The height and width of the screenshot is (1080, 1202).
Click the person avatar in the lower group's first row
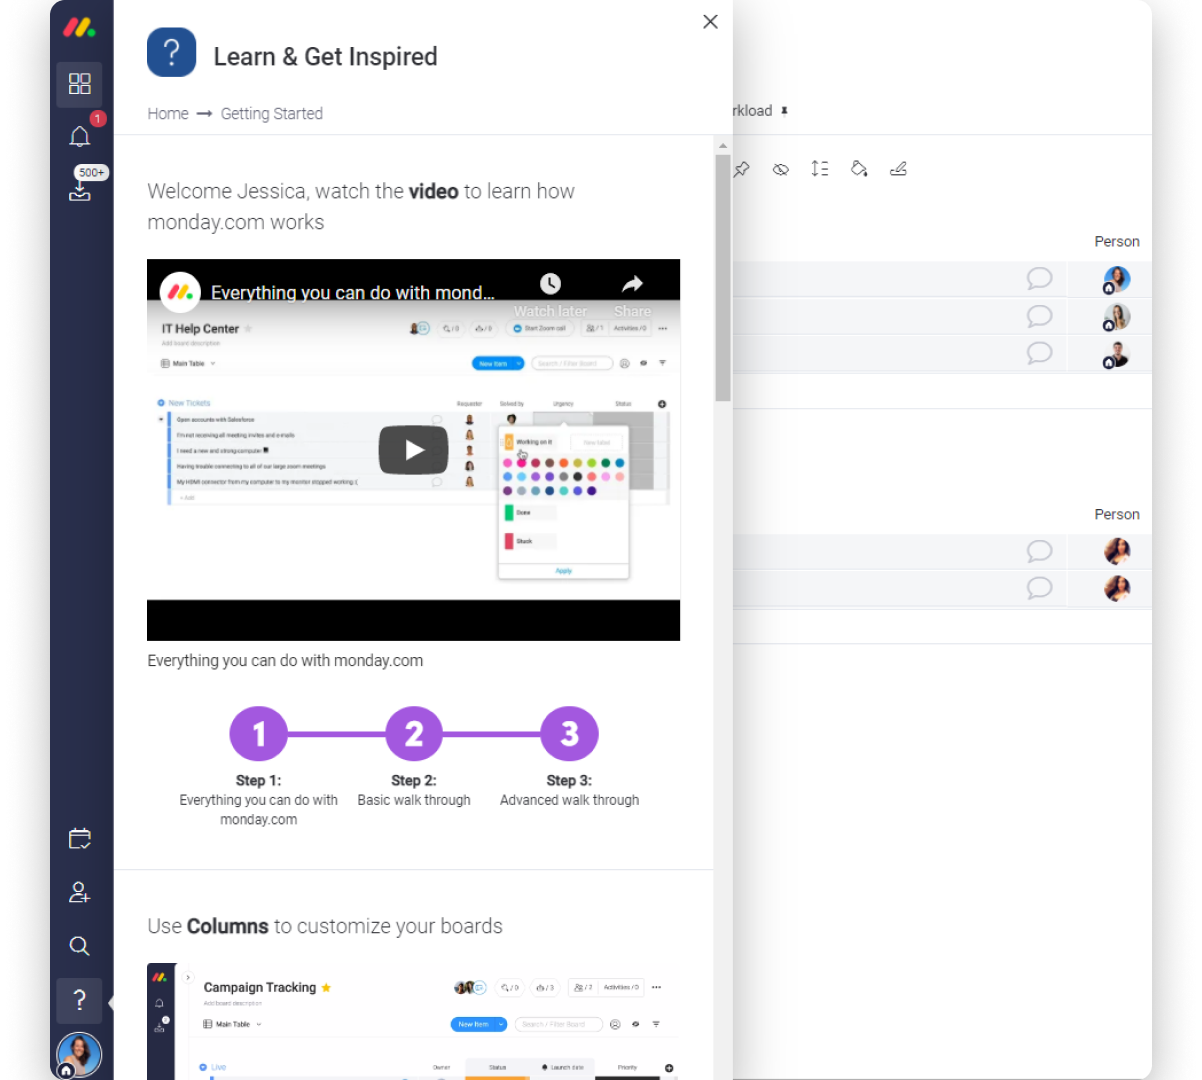point(1117,551)
